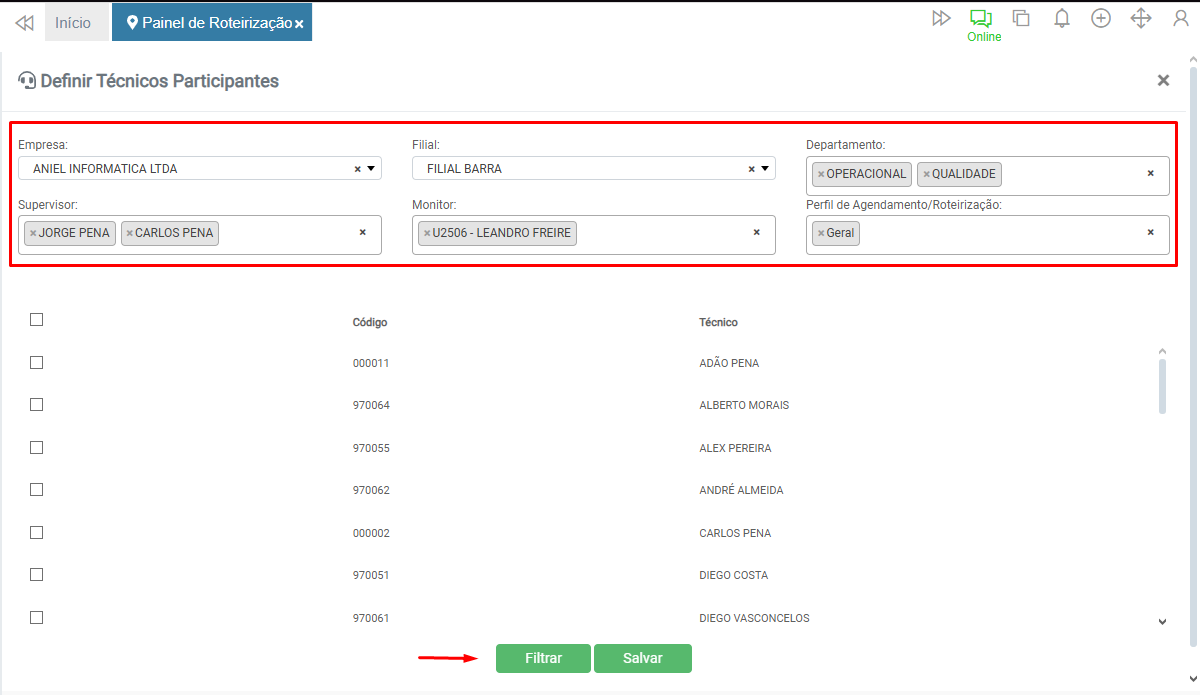Image resolution: width=1200 pixels, height=695 pixels.
Task: Check the box for ADÃO PENA
Action: coord(37,362)
